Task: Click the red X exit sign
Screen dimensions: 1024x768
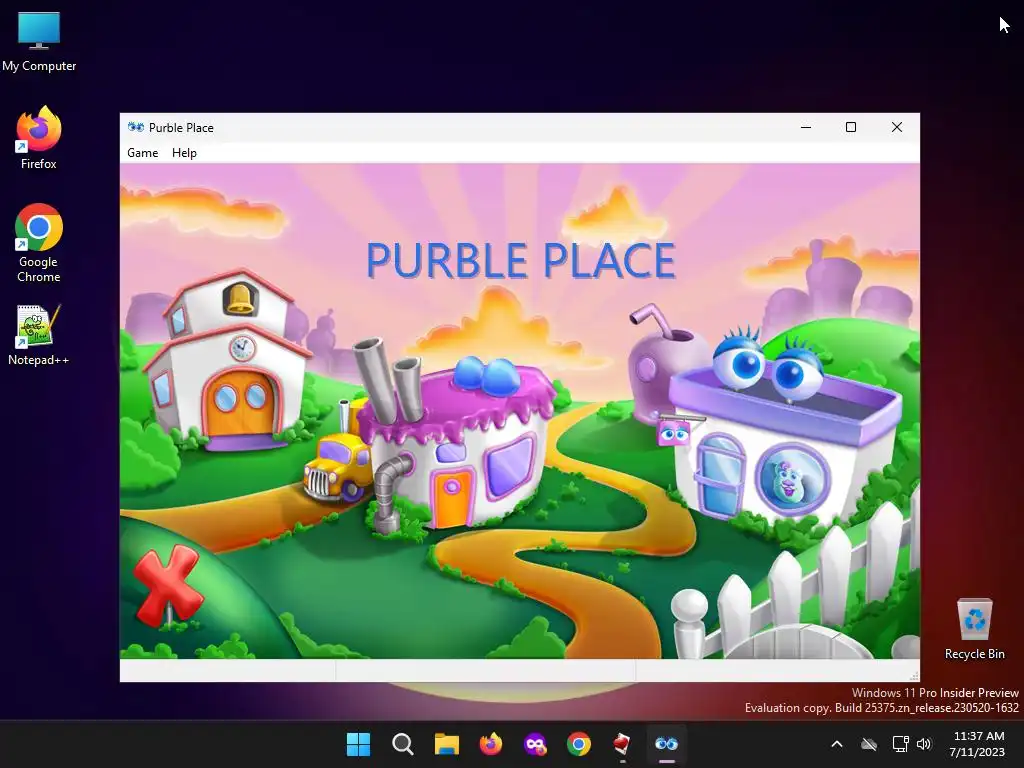Action: [x=167, y=586]
